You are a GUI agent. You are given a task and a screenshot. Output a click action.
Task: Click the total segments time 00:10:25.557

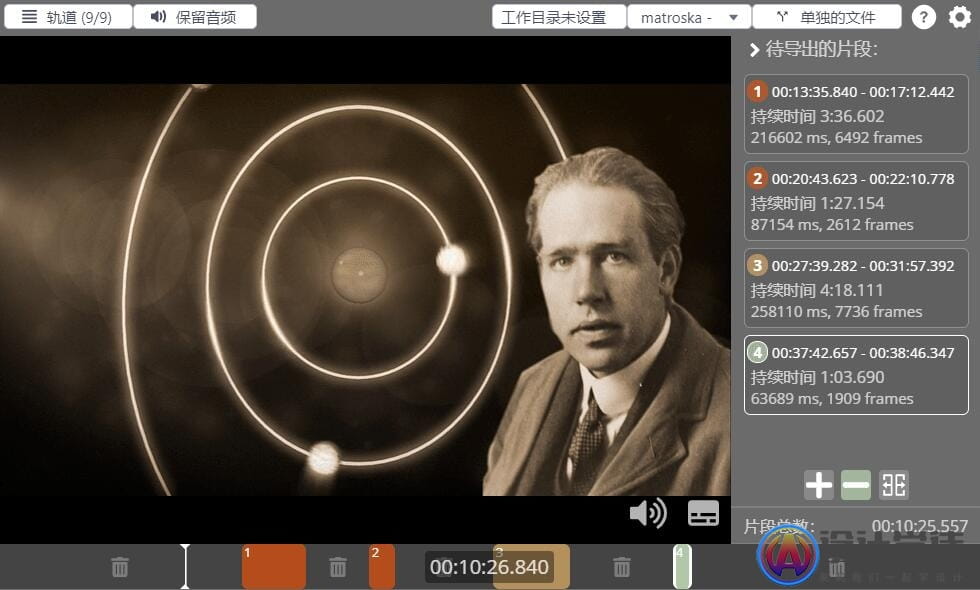pos(919,526)
